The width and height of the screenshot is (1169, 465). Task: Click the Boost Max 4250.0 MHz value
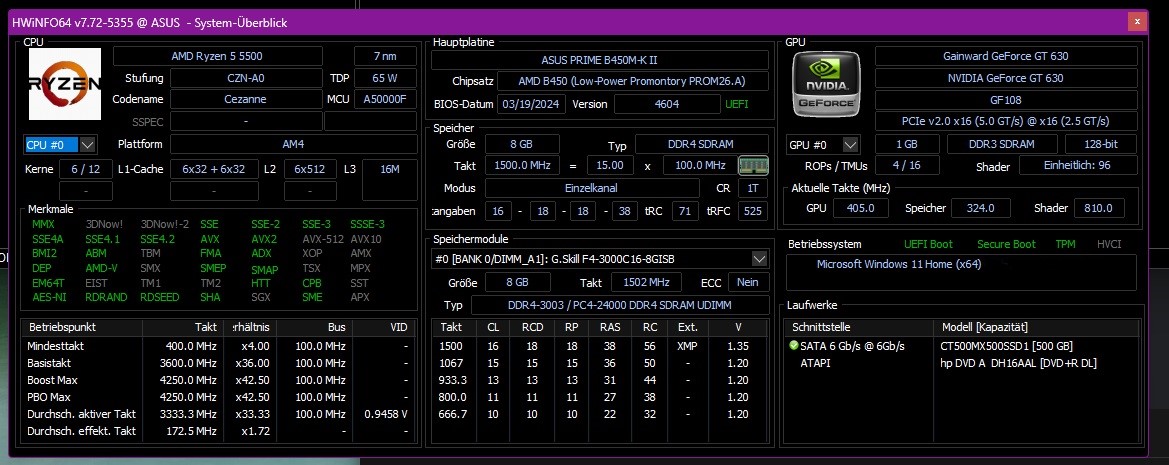point(191,380)
